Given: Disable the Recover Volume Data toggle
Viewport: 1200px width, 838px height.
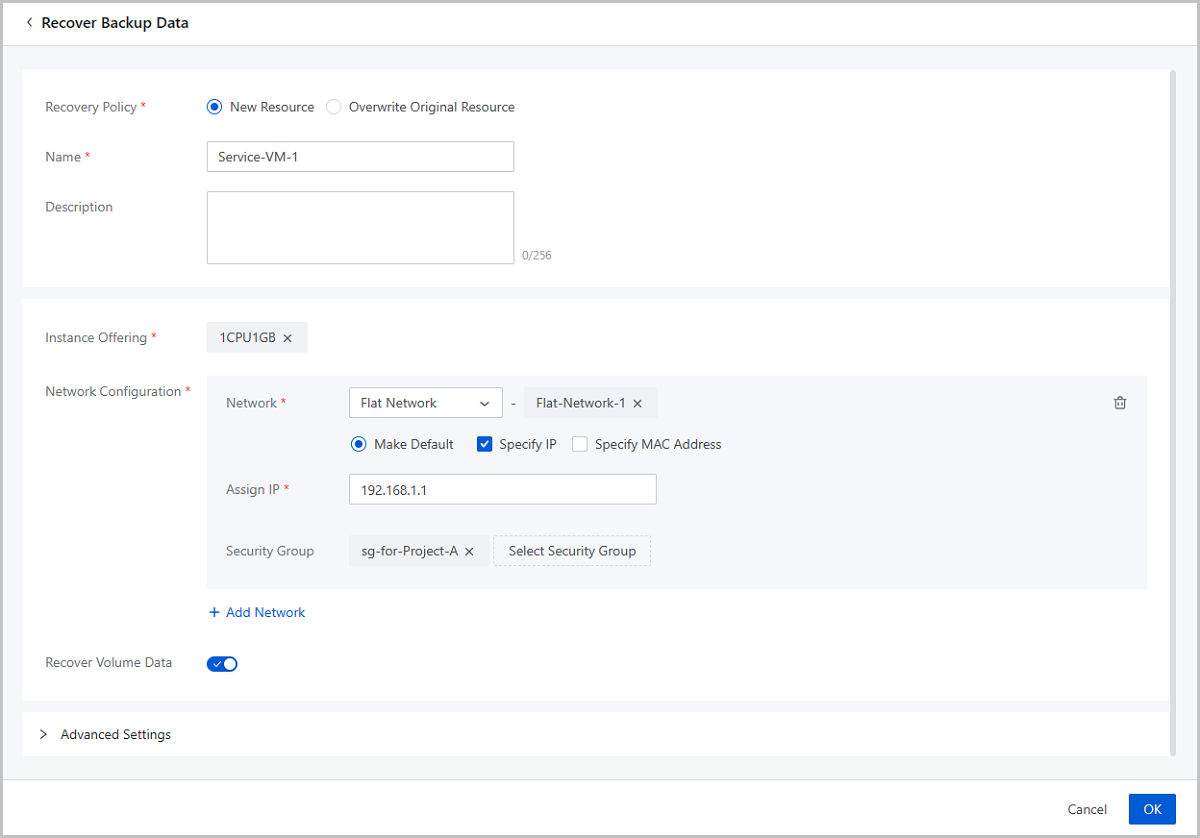Looking at the screenshot, I should click(222, 663).
